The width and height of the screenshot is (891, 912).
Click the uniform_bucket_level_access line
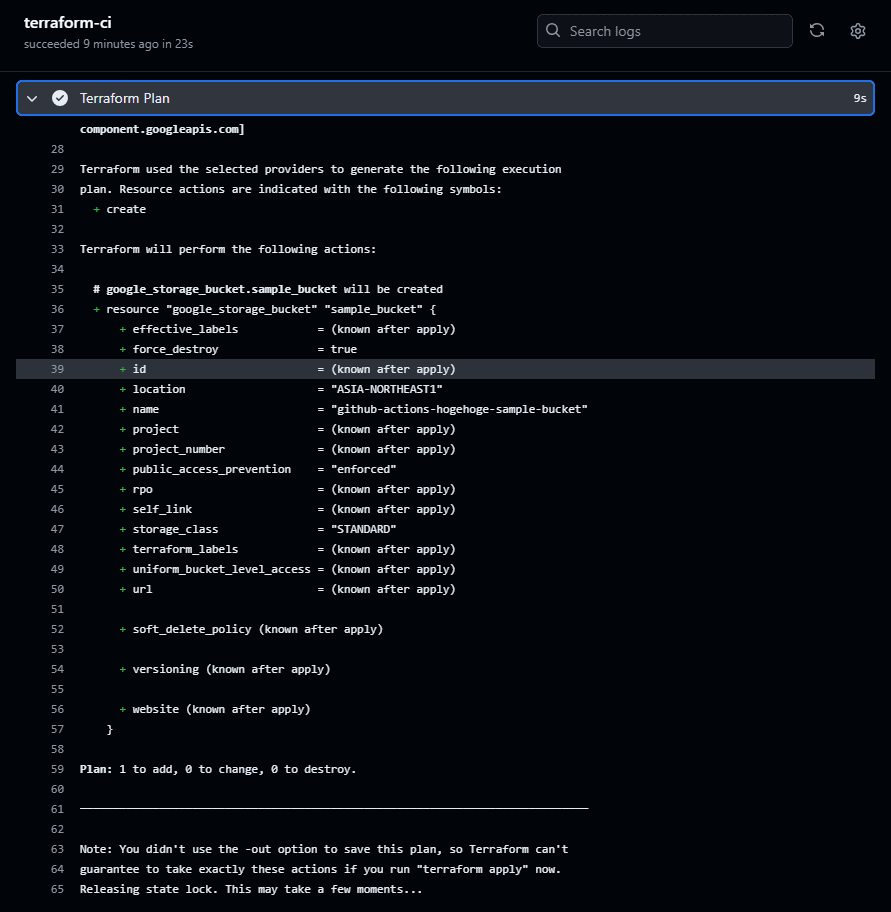(x=287, y=569)
